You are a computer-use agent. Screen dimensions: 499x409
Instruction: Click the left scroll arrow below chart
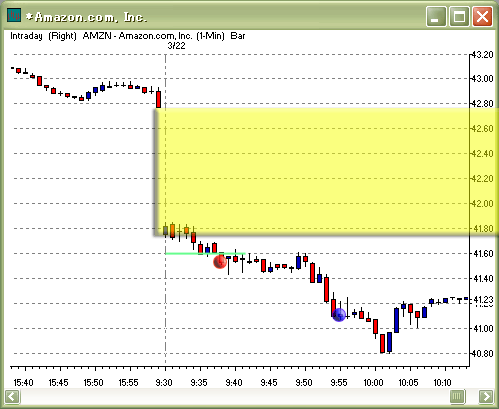pyautogui.click(x=13, y=397)
